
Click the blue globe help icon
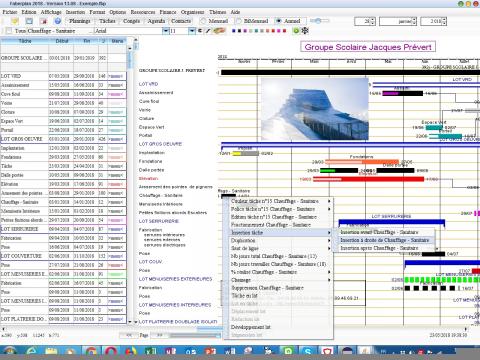[58, 21]
